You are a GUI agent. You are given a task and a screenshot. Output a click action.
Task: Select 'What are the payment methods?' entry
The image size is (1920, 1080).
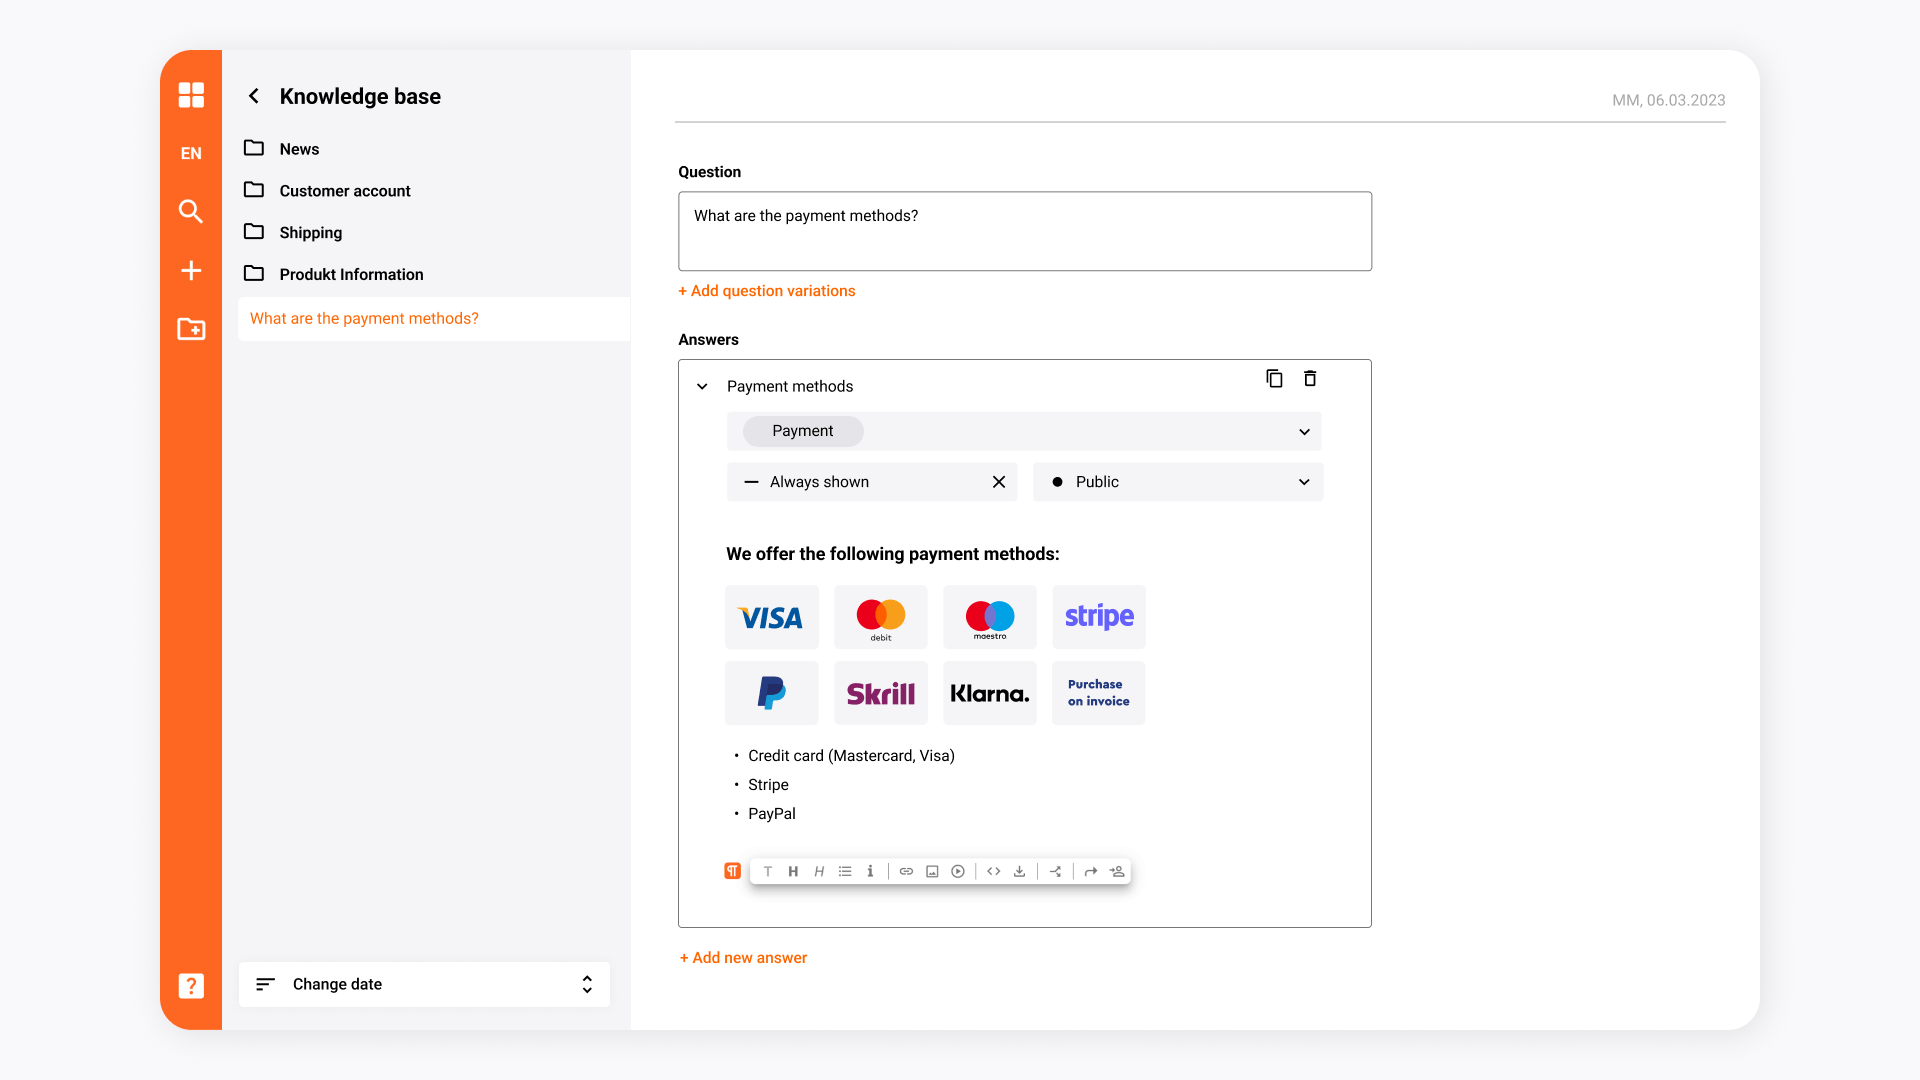434,319
